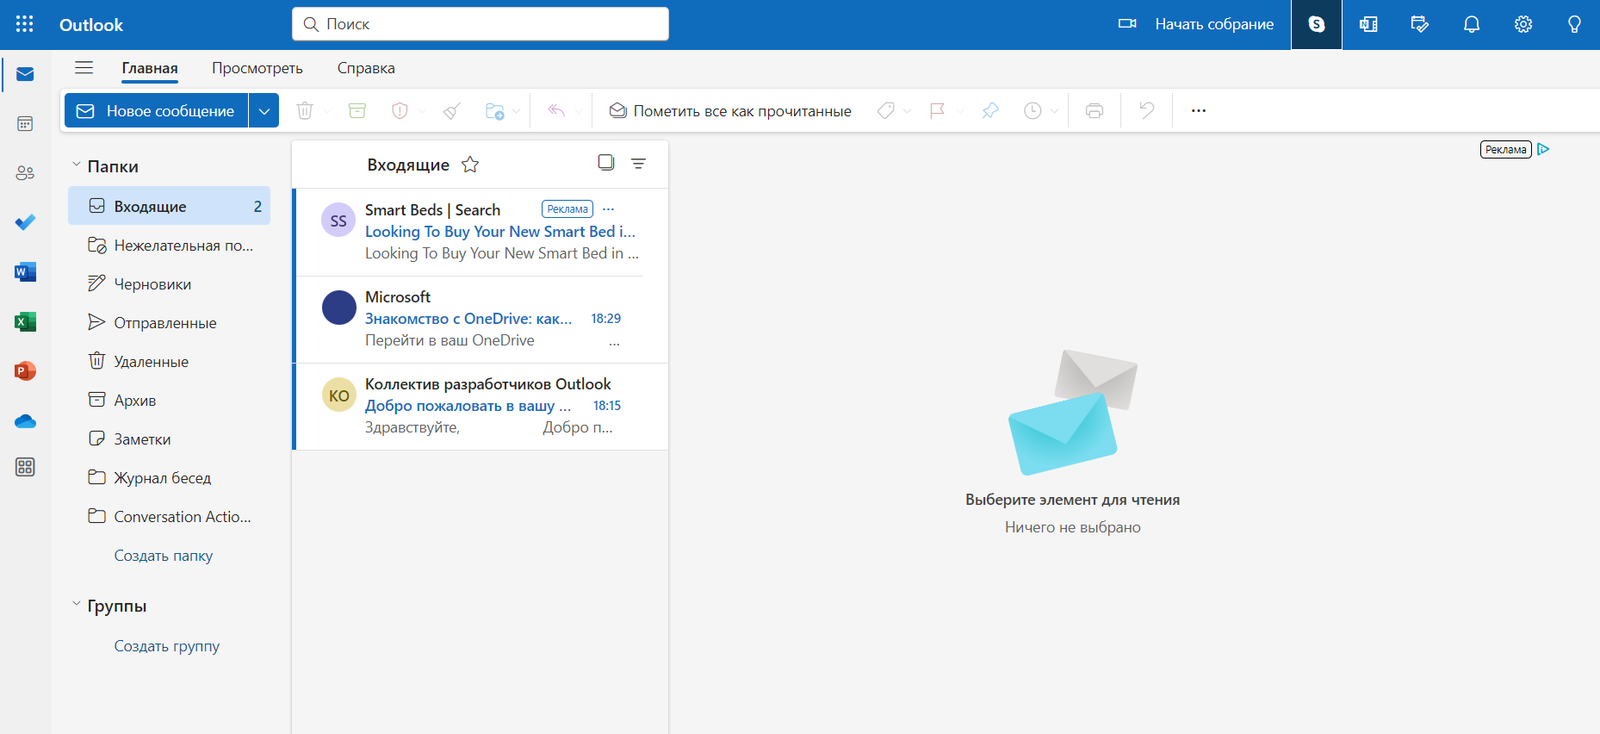1600x734 pixels.
Task: Expand the Categorize dropdown arrow
Action: pyautogui.click(x=907, y=111)
